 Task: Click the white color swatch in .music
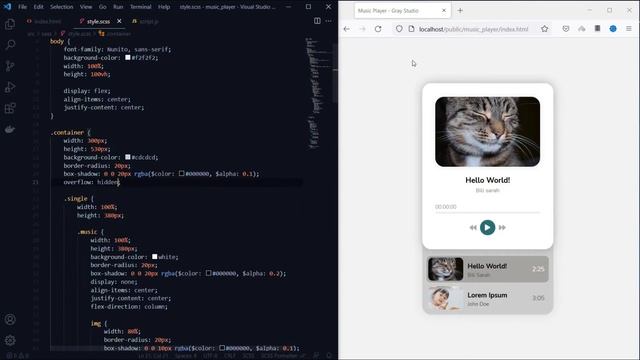coord(155,257)
